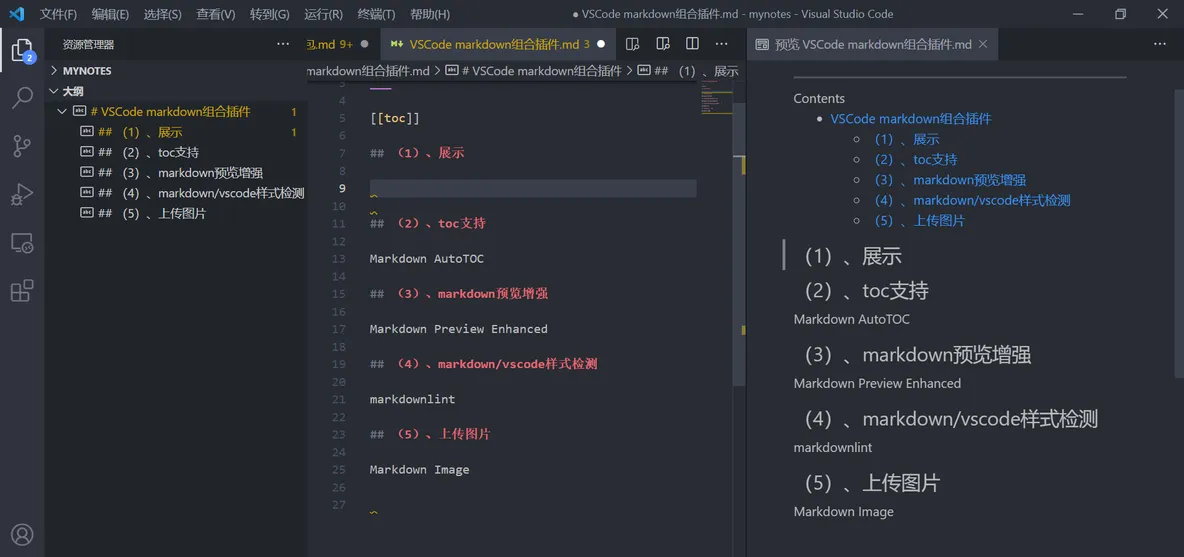Select ## (1)、展示 in the outline
Image resolution: width=1184 pixels, height=557 pixels.
[x=175, y=132]
